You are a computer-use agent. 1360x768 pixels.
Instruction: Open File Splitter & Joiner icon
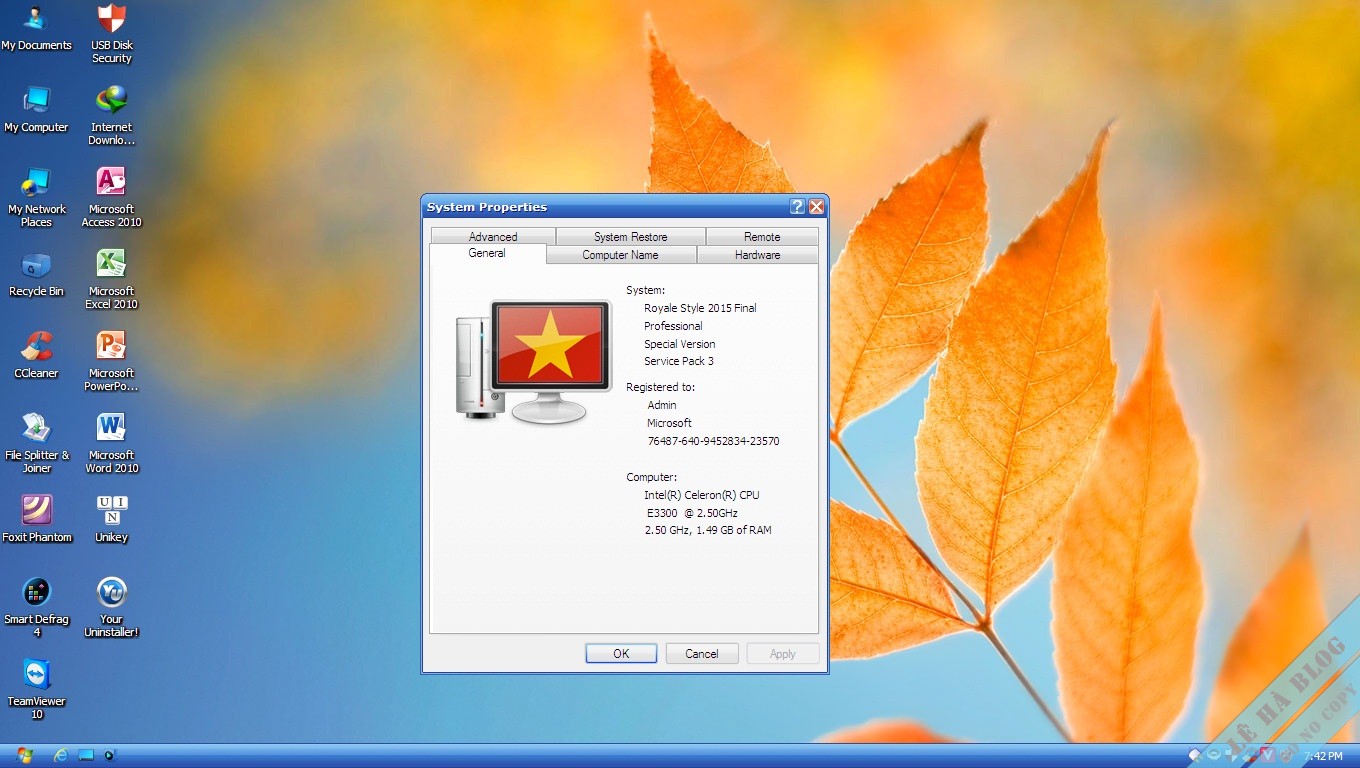tap(37, 444)
